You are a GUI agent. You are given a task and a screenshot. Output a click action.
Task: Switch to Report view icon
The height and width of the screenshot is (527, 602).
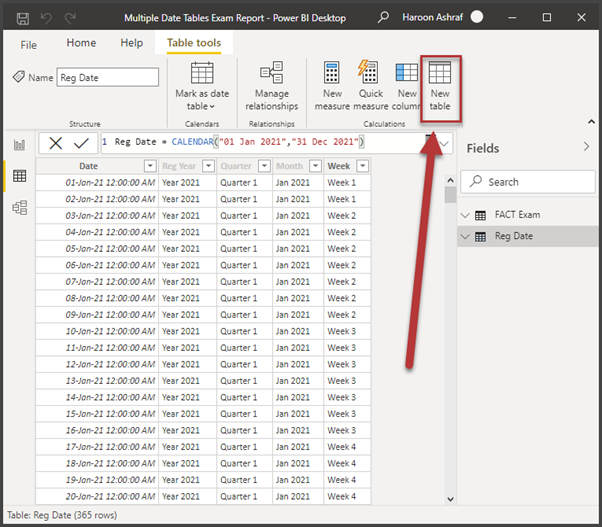pos(20,145)
